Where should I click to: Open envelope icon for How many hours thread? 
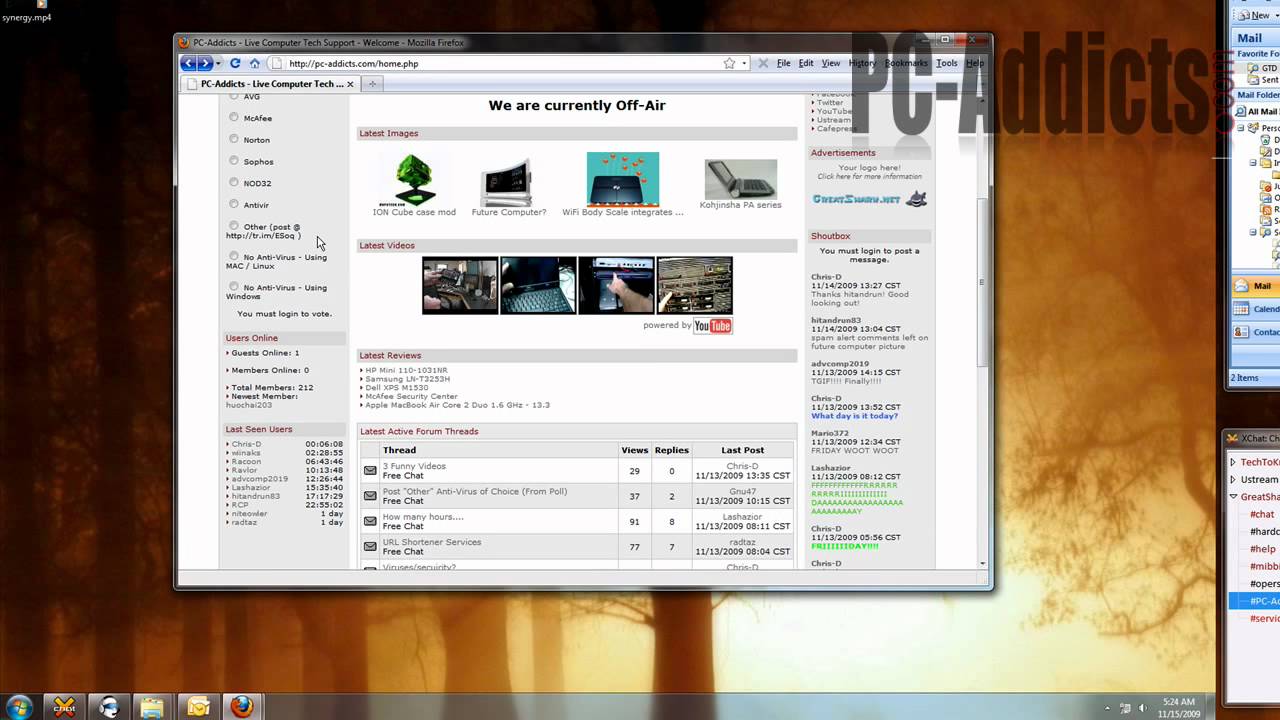tap(370, 521)
